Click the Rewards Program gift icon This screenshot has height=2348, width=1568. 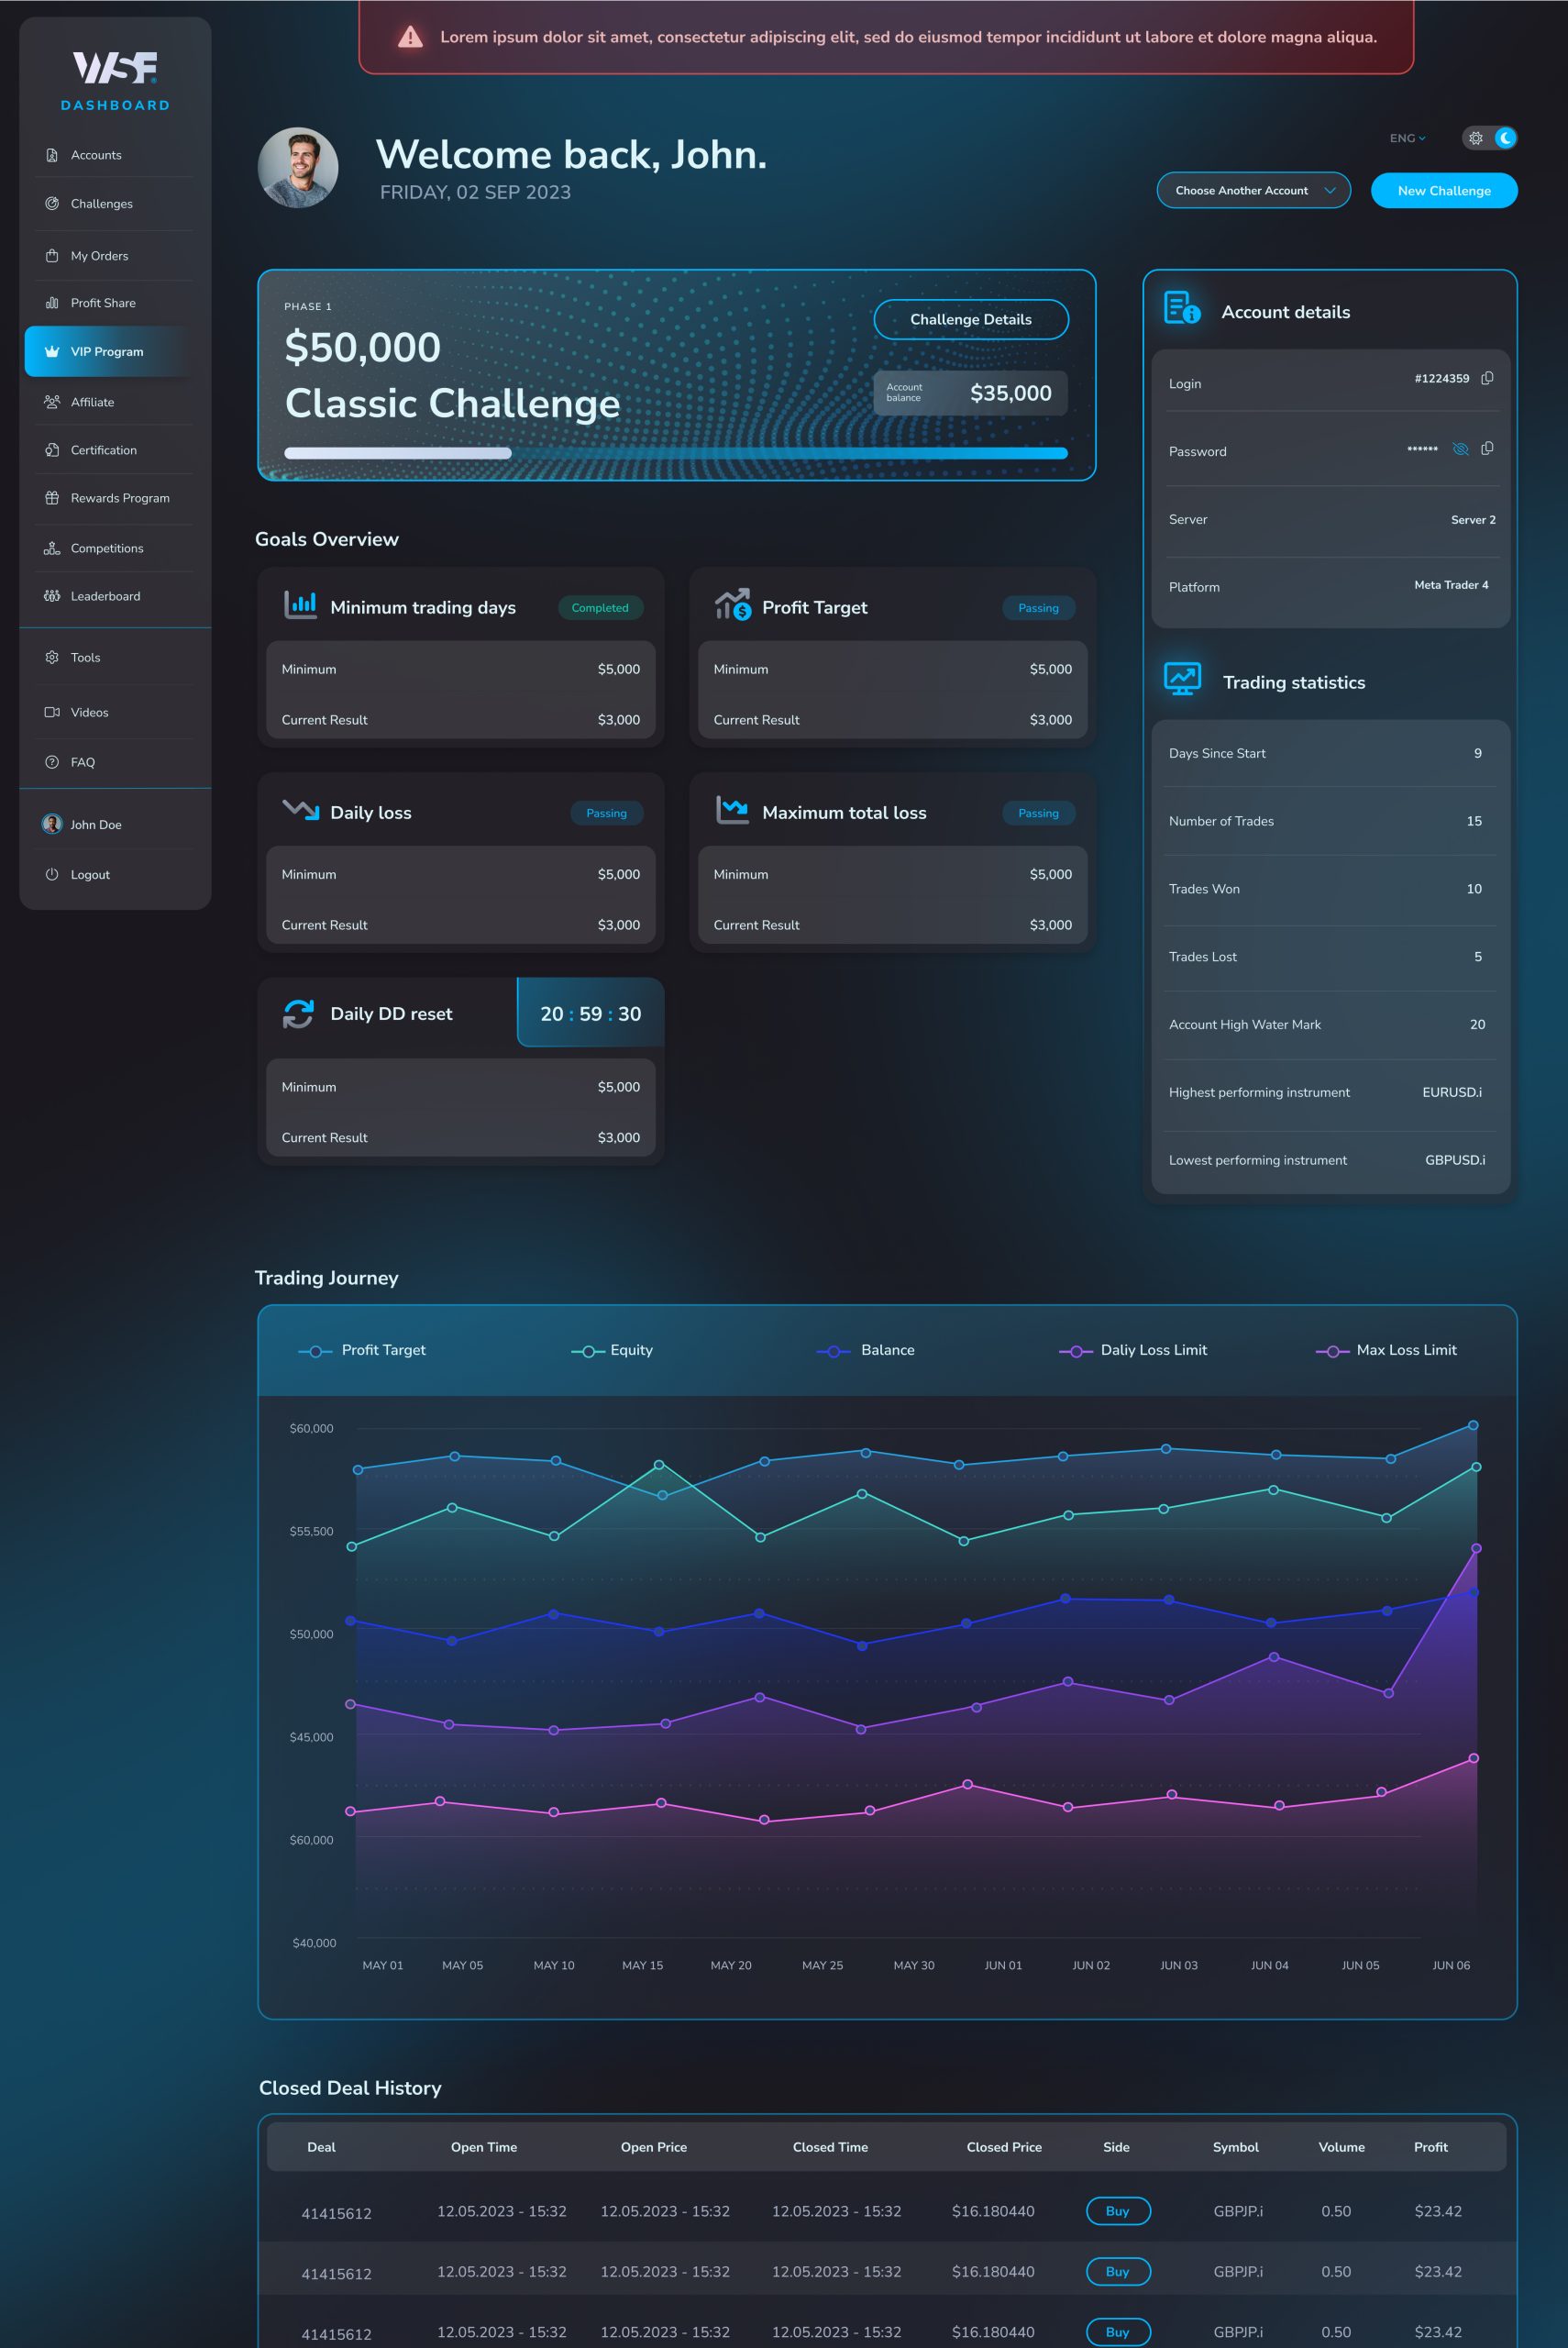52,498
